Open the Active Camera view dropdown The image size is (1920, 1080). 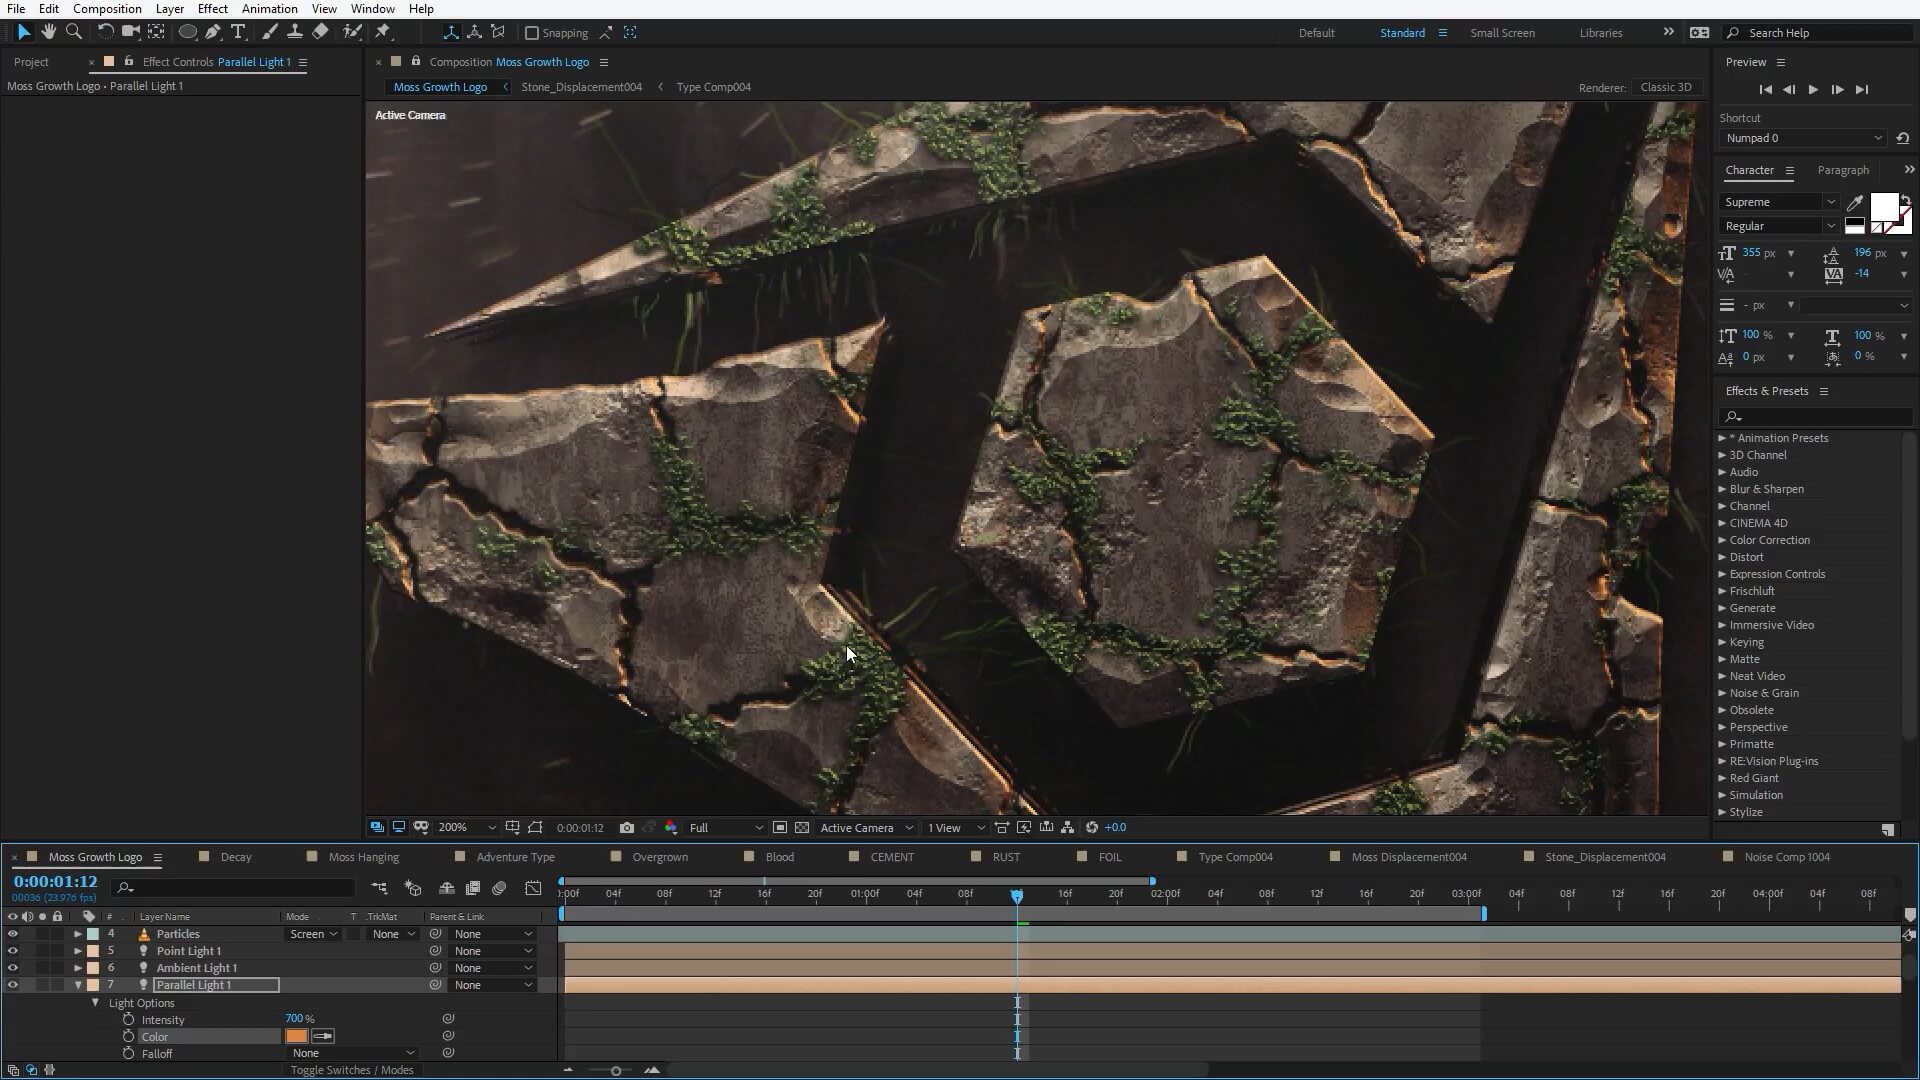point(866,828)
